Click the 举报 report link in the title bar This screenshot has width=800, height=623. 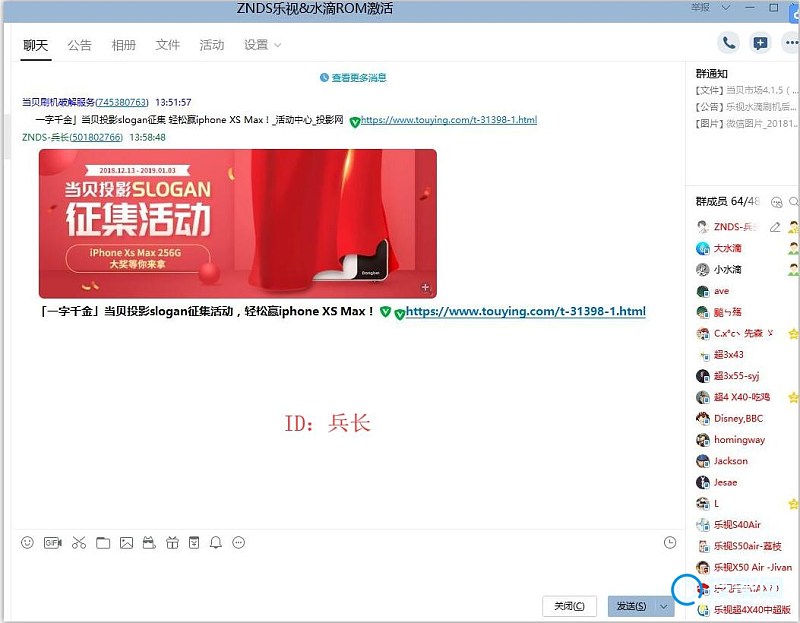click(701, 8)
